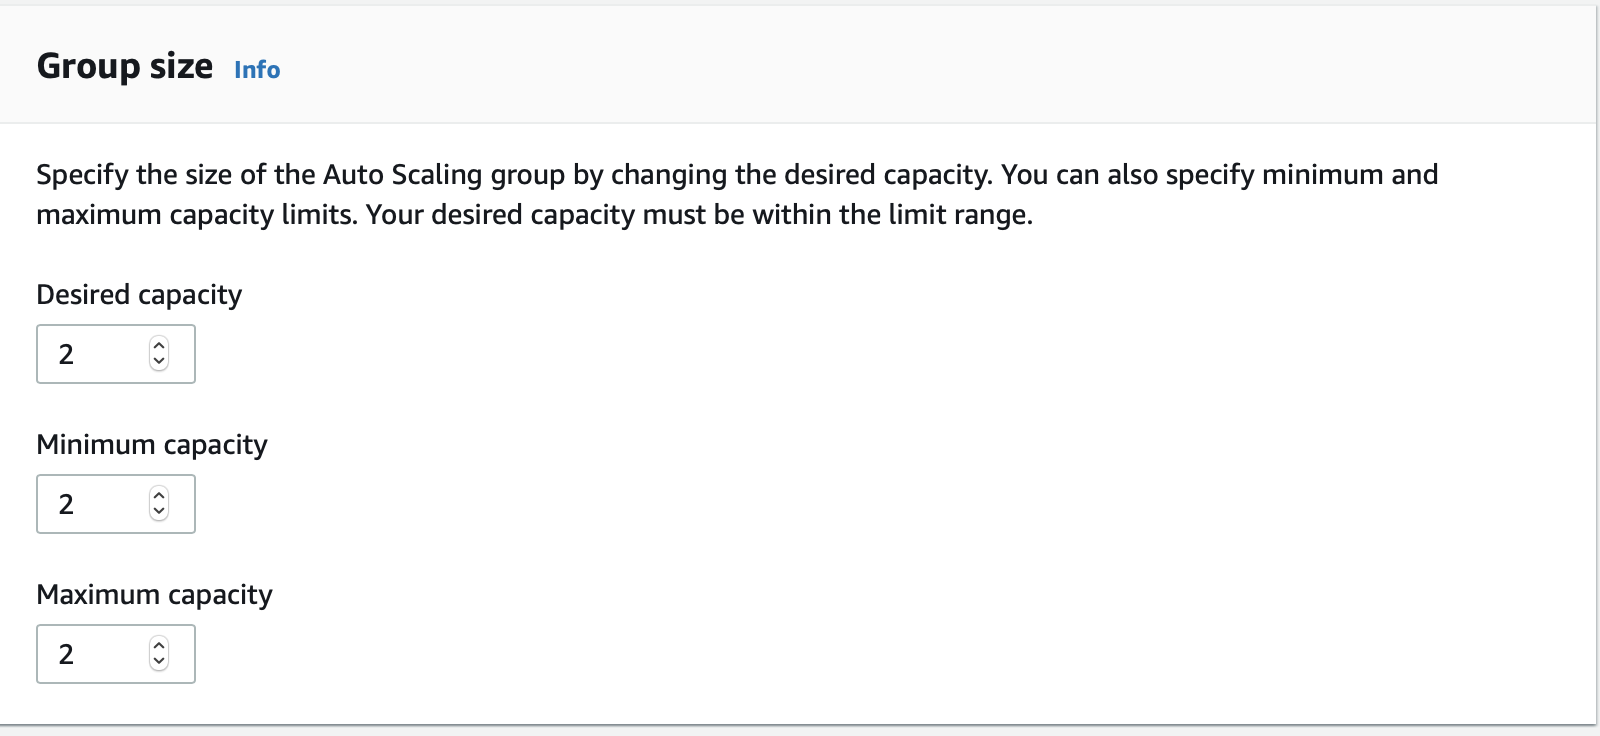The width and height of the screenshot is (1600, 736).
Task: Open the Info link beside Group size
Action: pyautogui.click(x=257, y=70)
